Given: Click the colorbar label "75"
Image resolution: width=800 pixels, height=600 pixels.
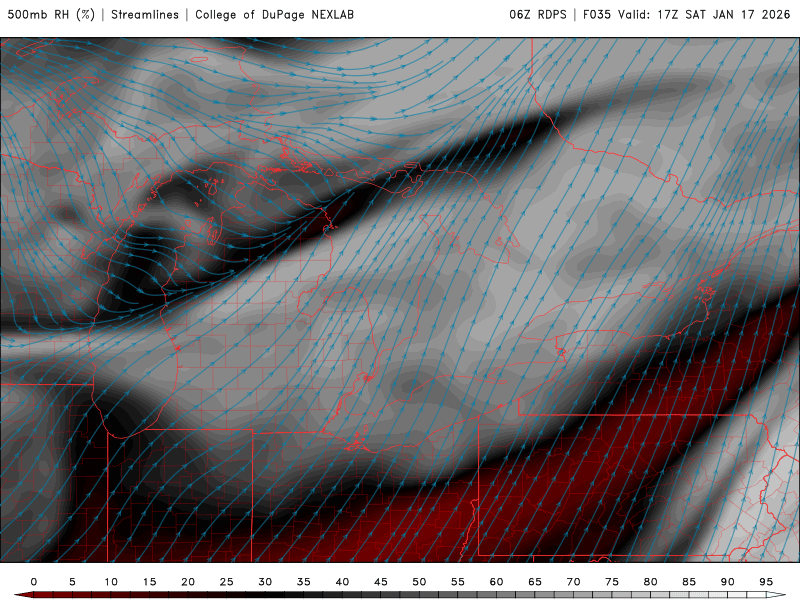Looking at the screenshot, I should (612, 582).
